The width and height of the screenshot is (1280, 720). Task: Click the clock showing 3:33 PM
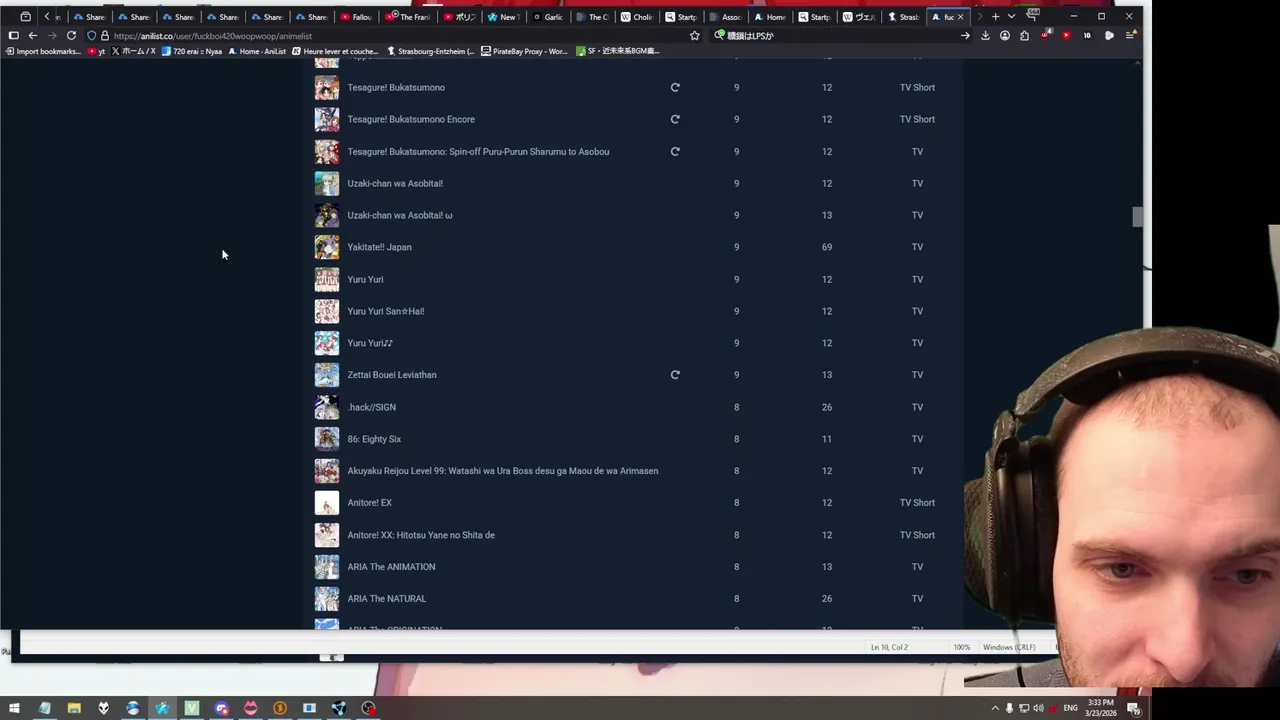coord(1101,703)
